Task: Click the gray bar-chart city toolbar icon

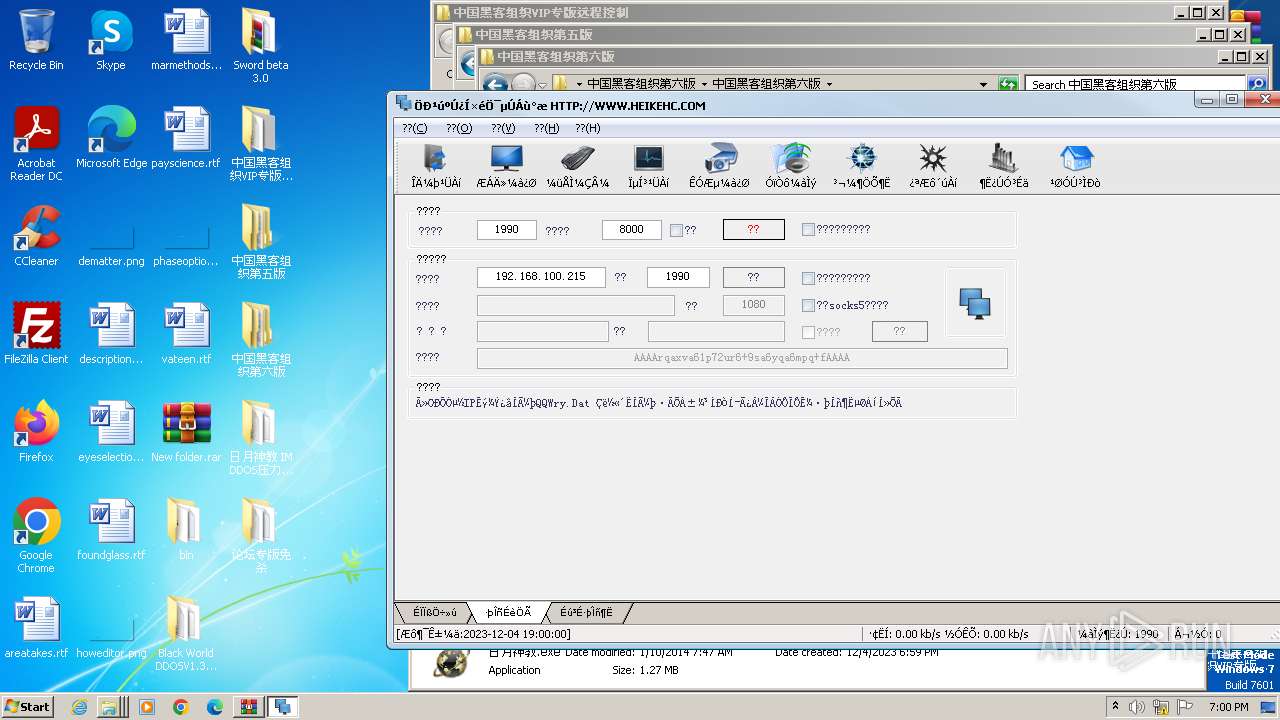Action: click(1004, 165)
